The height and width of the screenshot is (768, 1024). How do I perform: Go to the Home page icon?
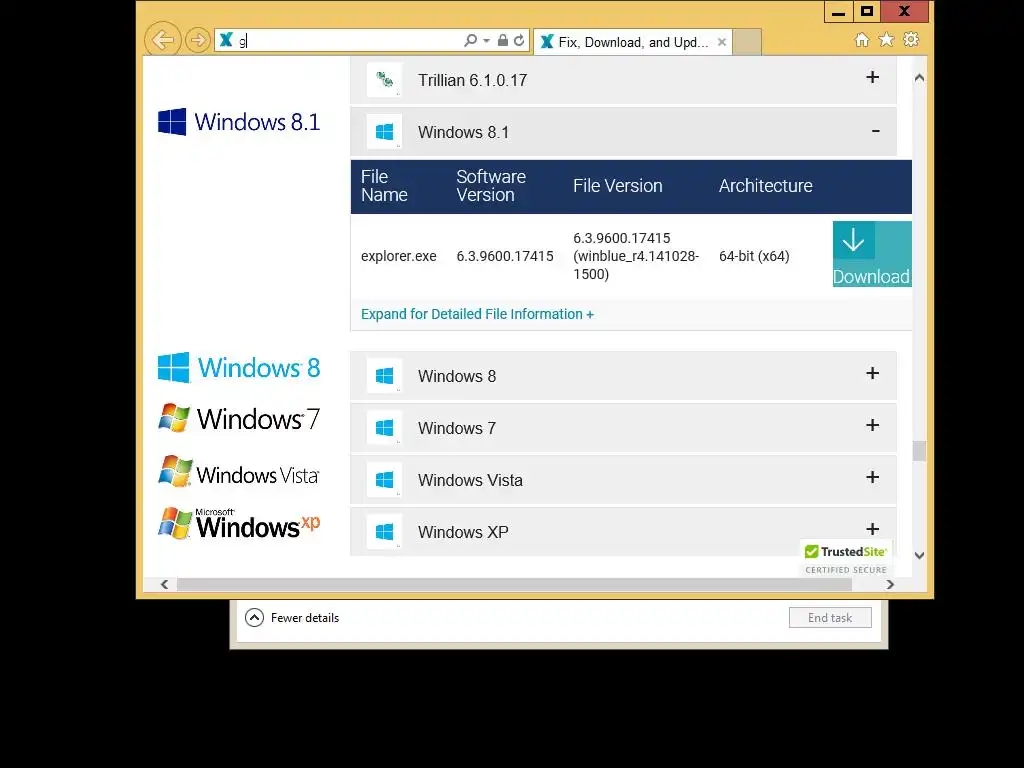click(862, 40)
